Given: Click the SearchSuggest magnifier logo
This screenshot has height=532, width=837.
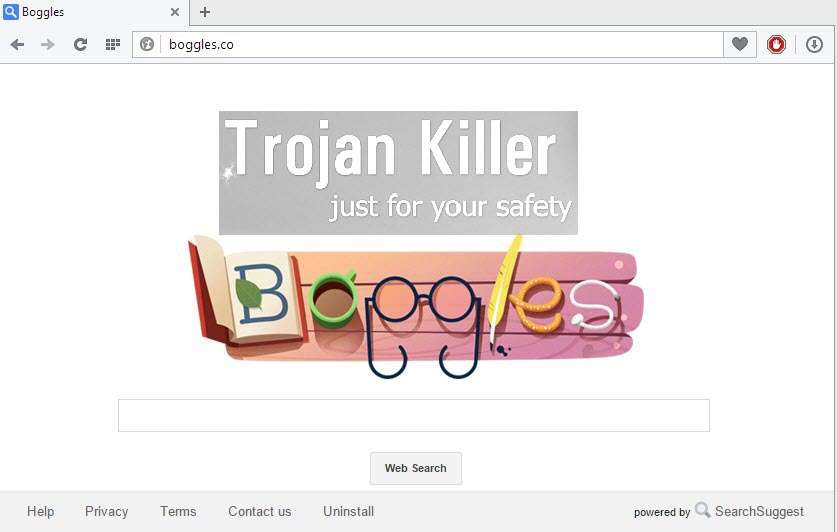Looking at the screenshot, I should pos(703,510).
